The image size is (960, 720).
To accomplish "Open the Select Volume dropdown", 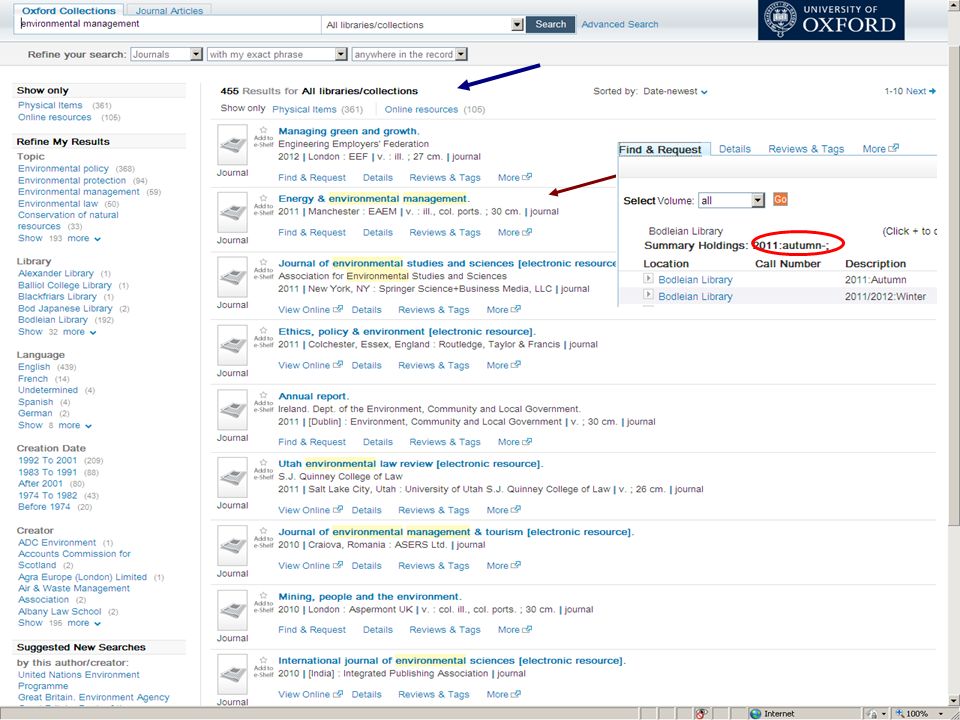I will point(758,200).
